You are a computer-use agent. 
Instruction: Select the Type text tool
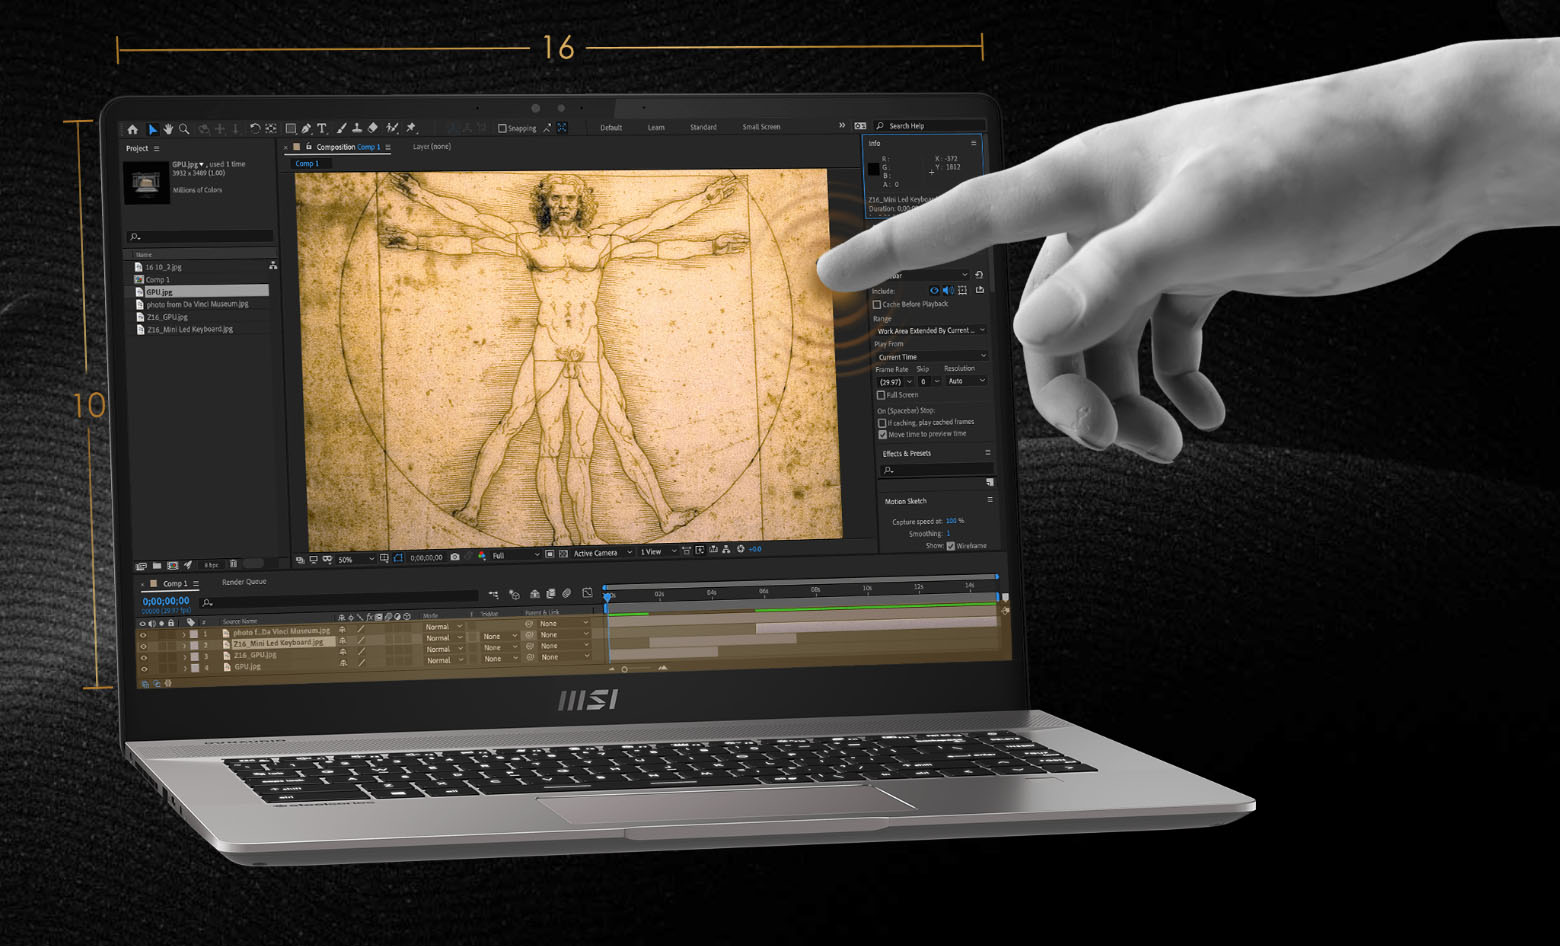[x=321, y=128]
